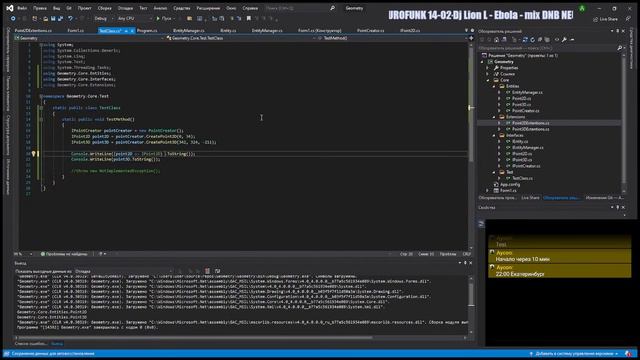Screen dimensions: 640x360
Task: Collapse the Core folder in Solution Explorer
Action: (488, 80)
